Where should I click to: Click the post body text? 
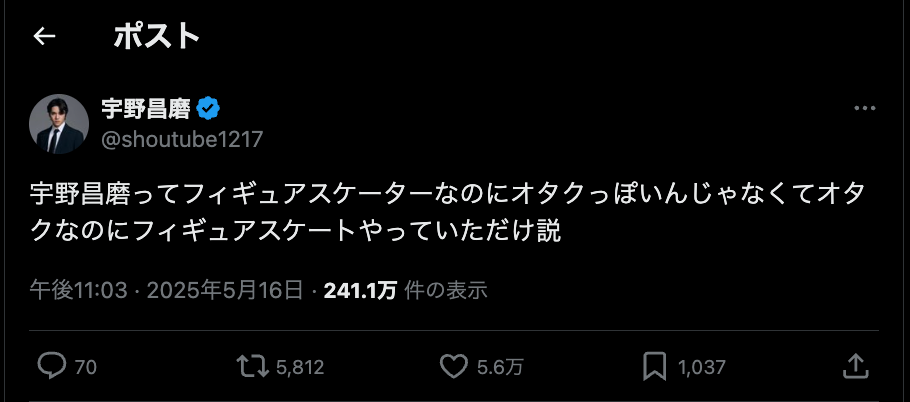[x=448, y=213]
